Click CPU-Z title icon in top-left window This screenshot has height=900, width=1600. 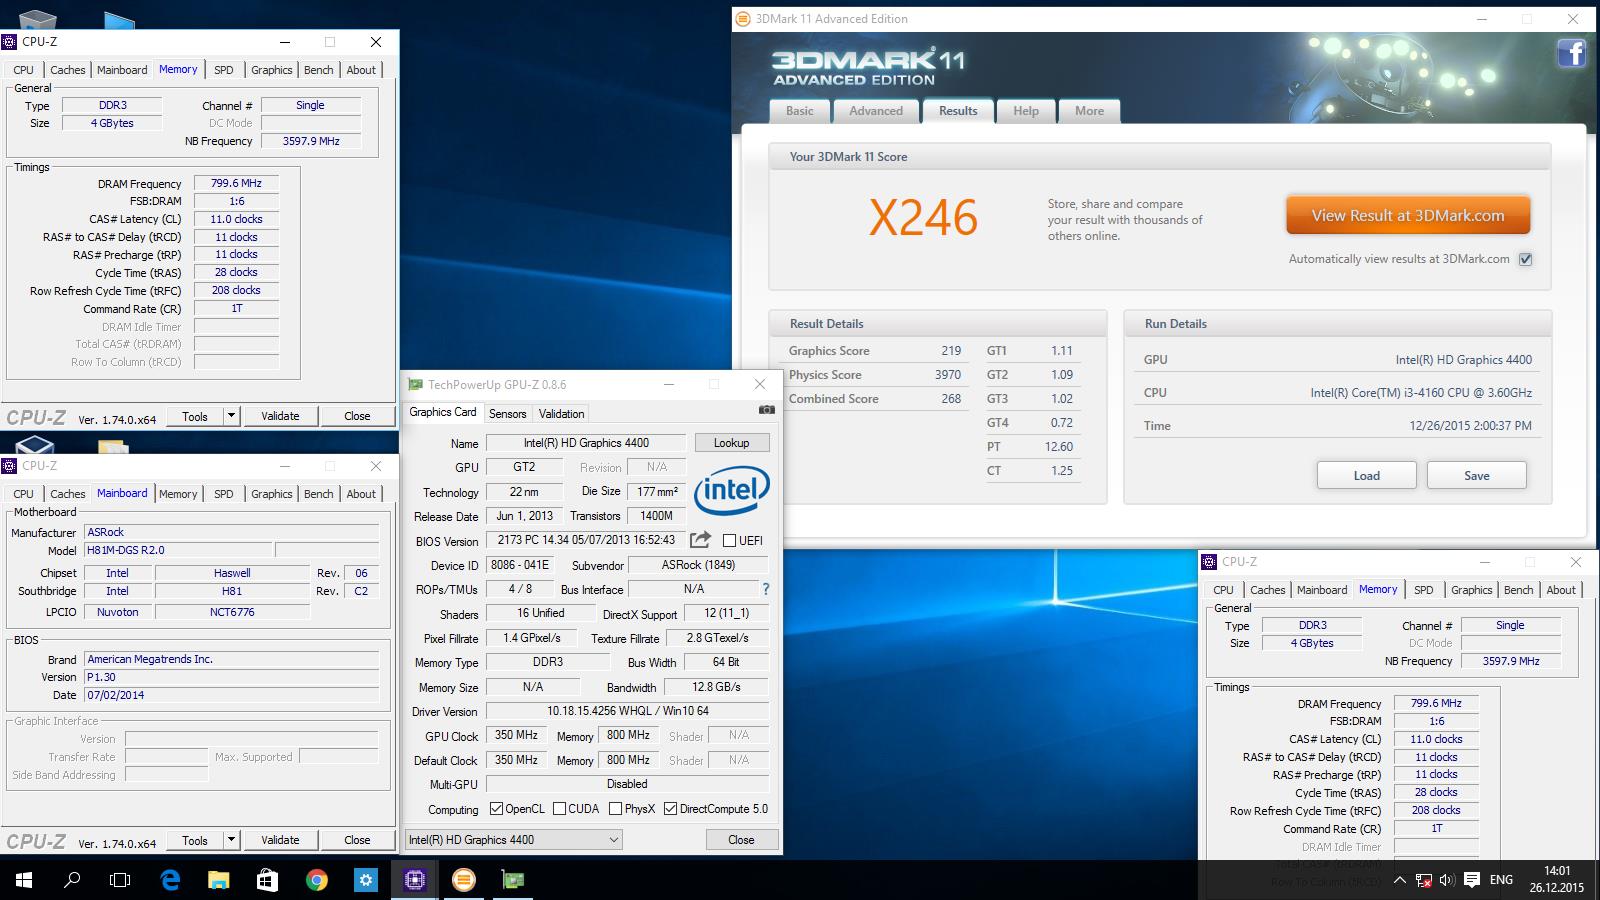10,42
